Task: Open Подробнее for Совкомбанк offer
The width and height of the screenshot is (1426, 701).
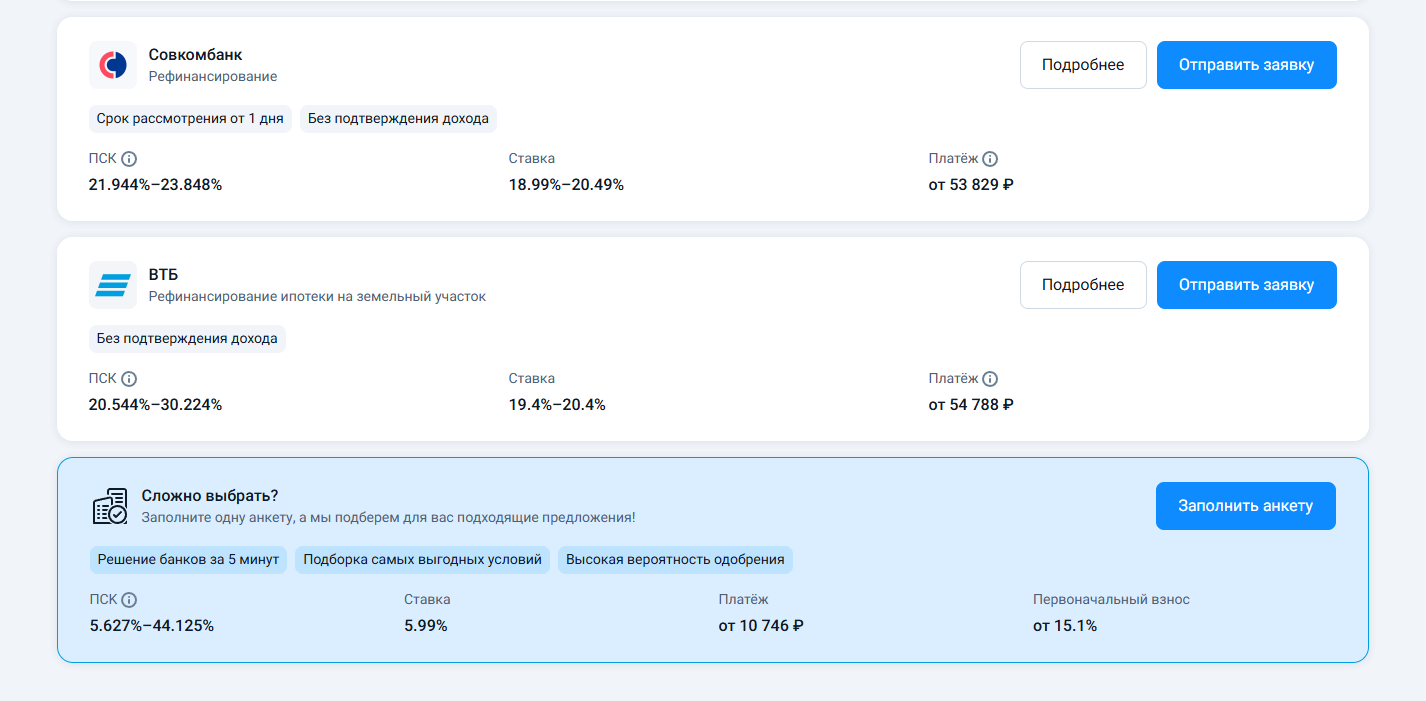Action: click(1083, 65)
